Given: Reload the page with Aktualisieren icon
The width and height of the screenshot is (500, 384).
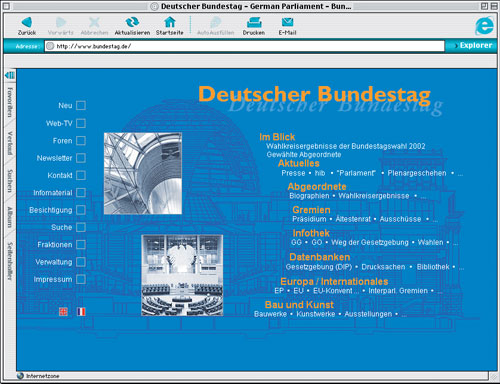Looking at the screenshot, I should click(x=132, y=22).
